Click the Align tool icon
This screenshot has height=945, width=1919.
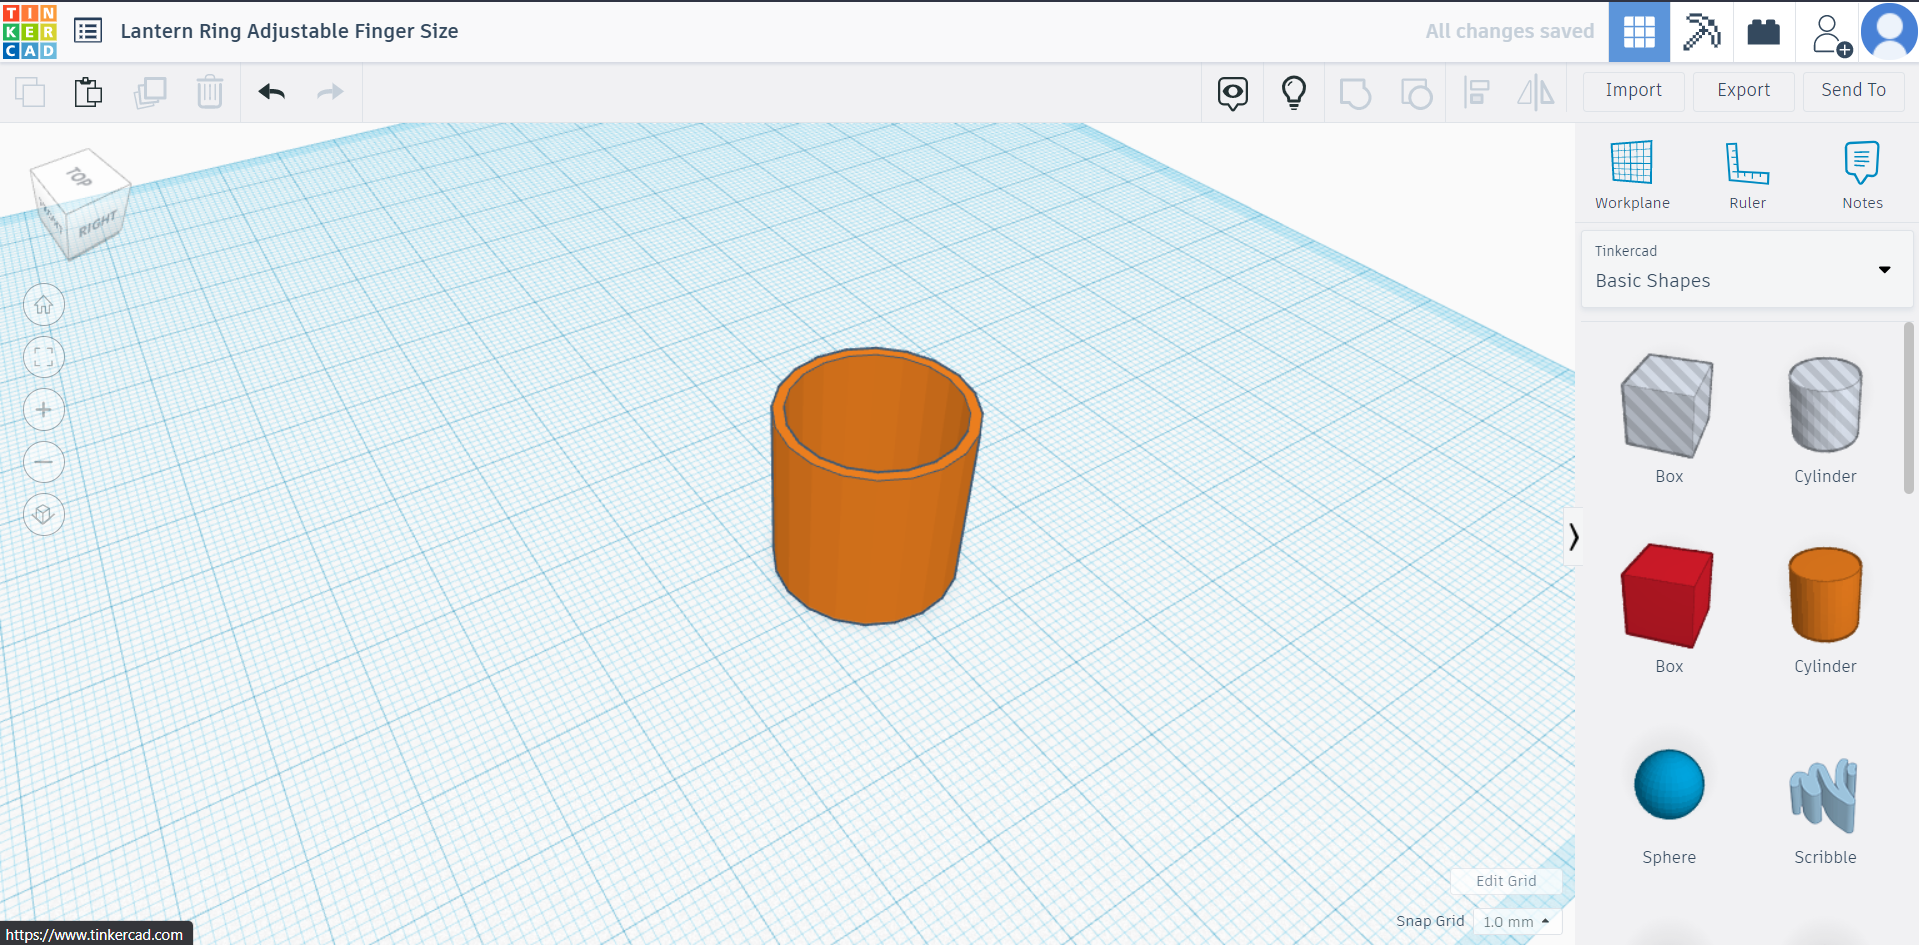(x=1476, y=93)
